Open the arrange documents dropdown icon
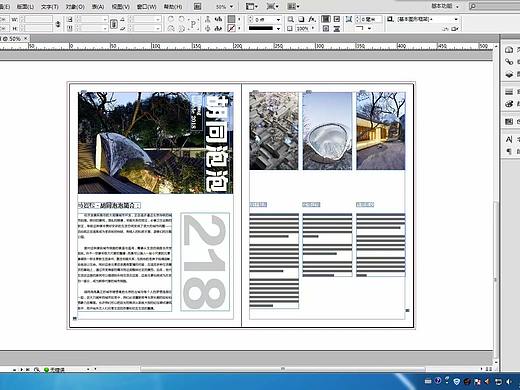This screenshot has height=390, width=520. [293, 6]
